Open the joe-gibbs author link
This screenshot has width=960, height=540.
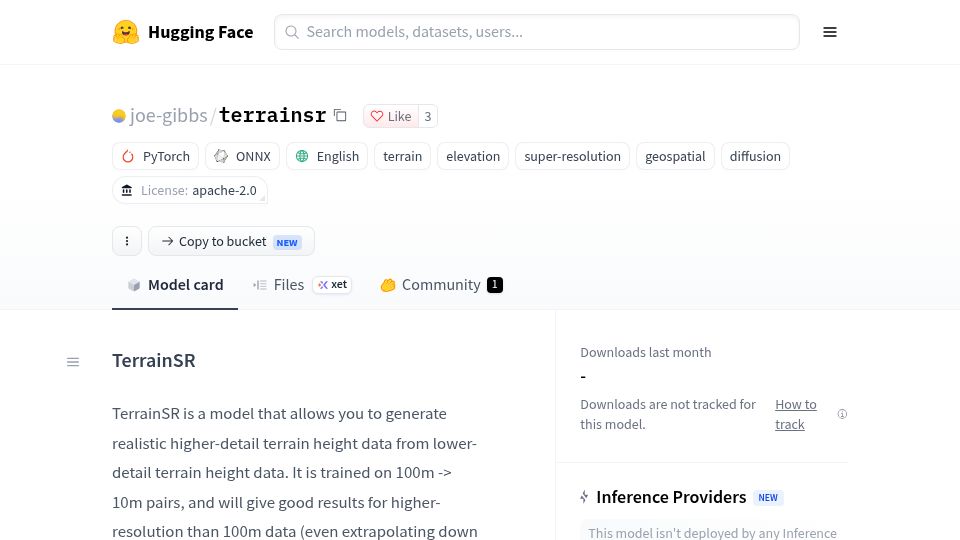pos(168,115)
